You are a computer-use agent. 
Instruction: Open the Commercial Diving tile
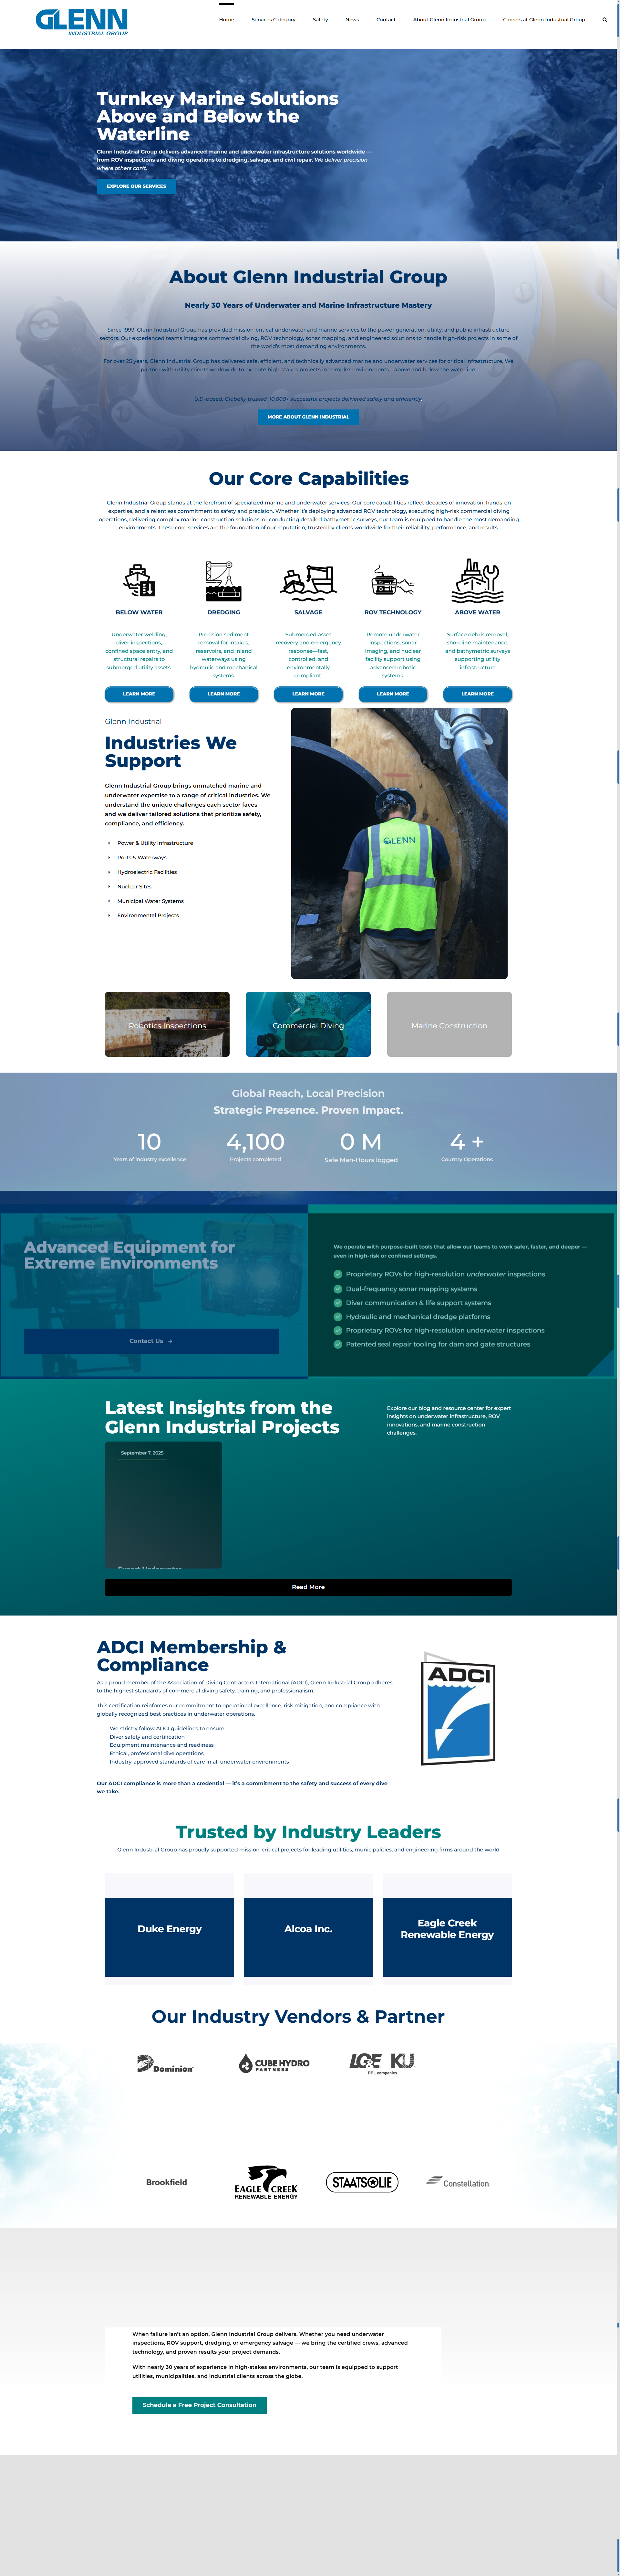tap(308, 1024)
